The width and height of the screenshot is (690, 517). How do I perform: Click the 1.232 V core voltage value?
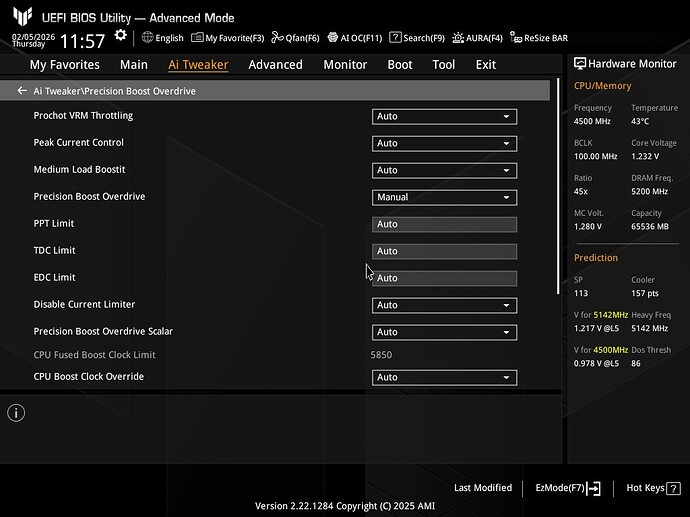645,157
